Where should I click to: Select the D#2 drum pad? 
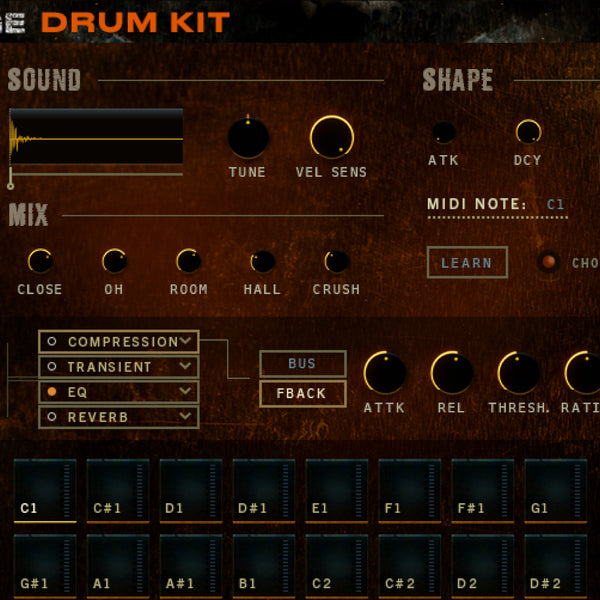pyautogui.click(x=556, y=567)
